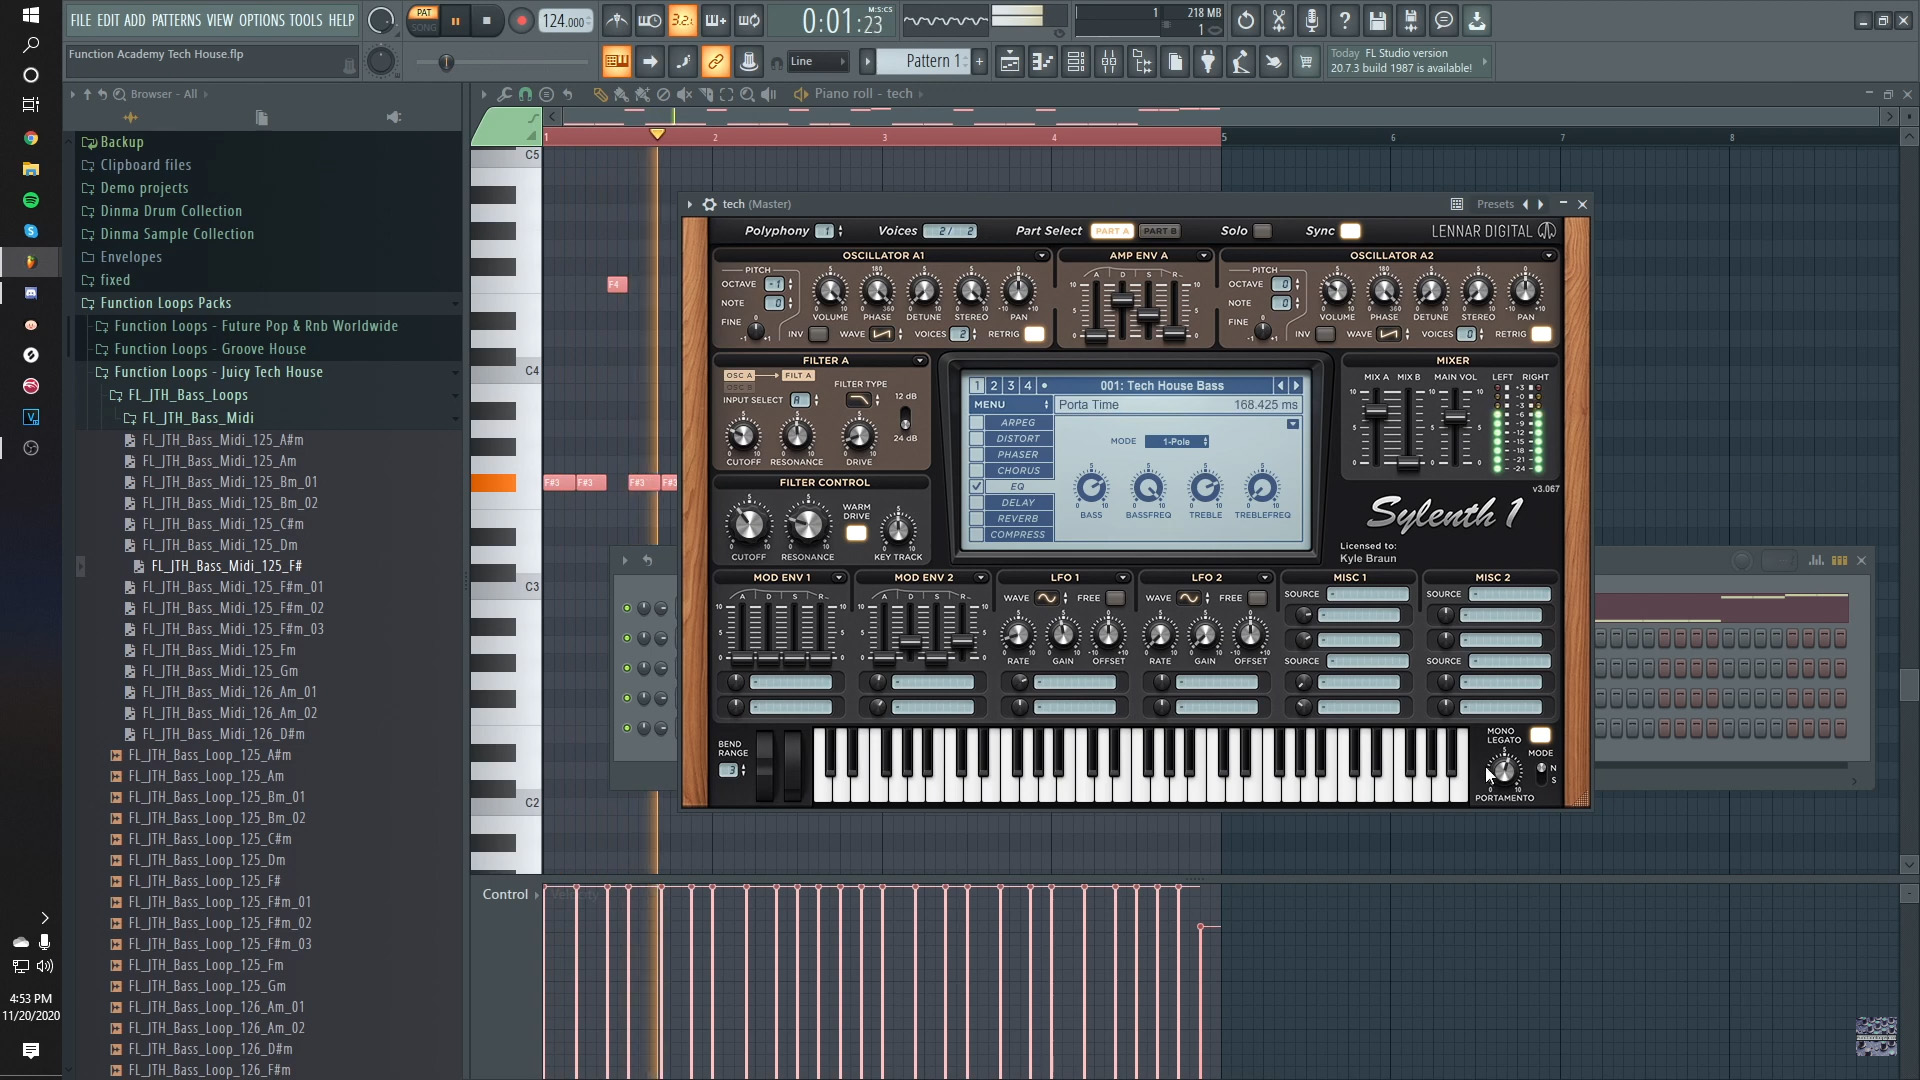
Task: Open the Playlist view icon
Action: [x=1010, y=62]
